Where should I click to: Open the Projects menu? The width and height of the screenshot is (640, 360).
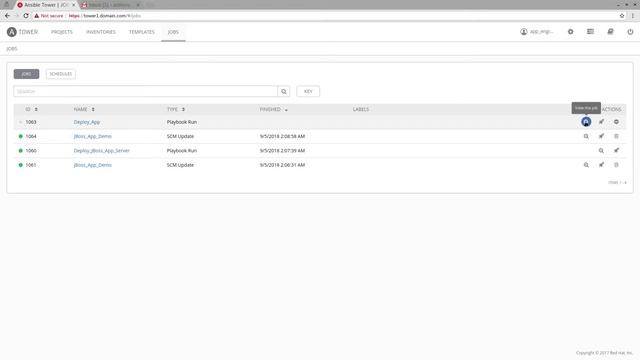[62, 32]
